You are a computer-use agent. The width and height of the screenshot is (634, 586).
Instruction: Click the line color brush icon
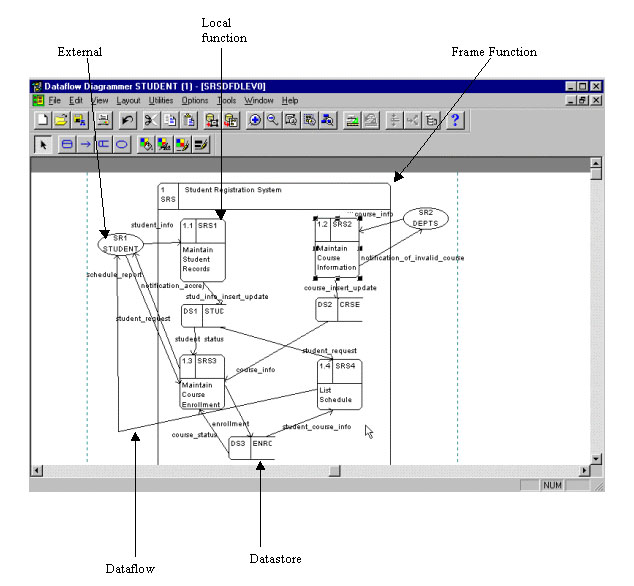[x=182, y=144]
